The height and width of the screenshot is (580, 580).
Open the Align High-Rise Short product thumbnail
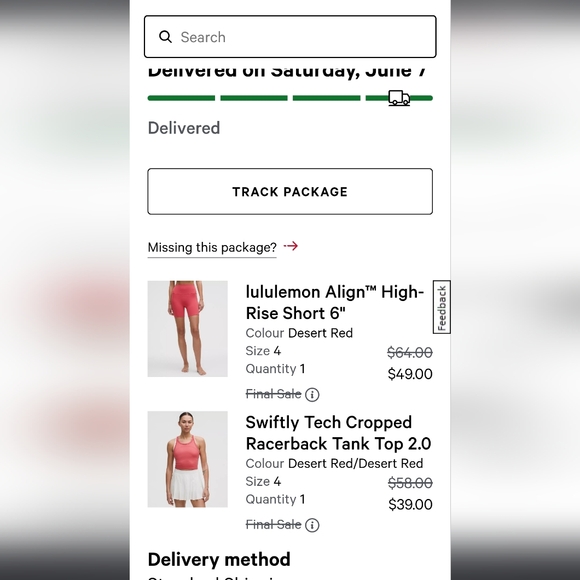(188, 328)
